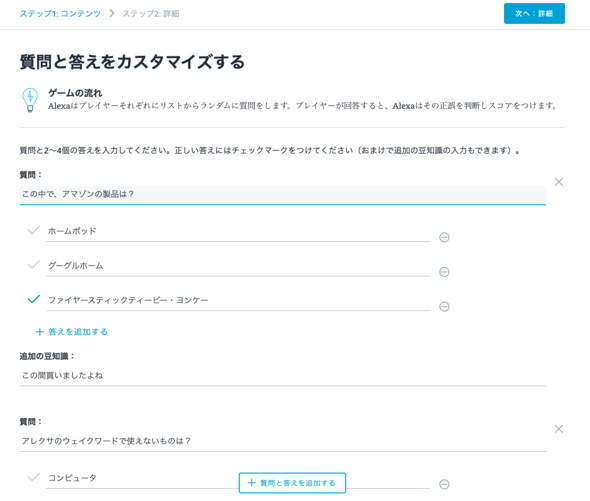Delete the アマゾンの製品 question with the X

pos(559,182)
